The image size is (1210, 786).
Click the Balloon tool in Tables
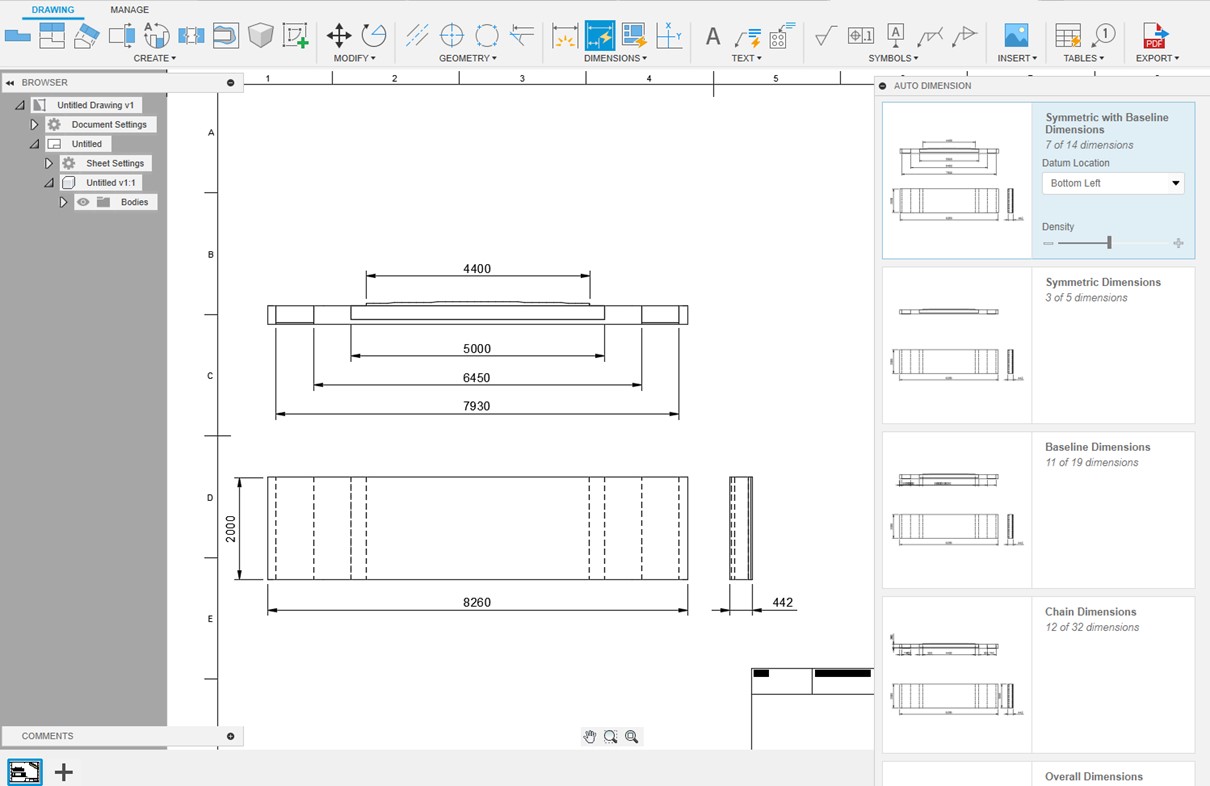[1103, 36]
